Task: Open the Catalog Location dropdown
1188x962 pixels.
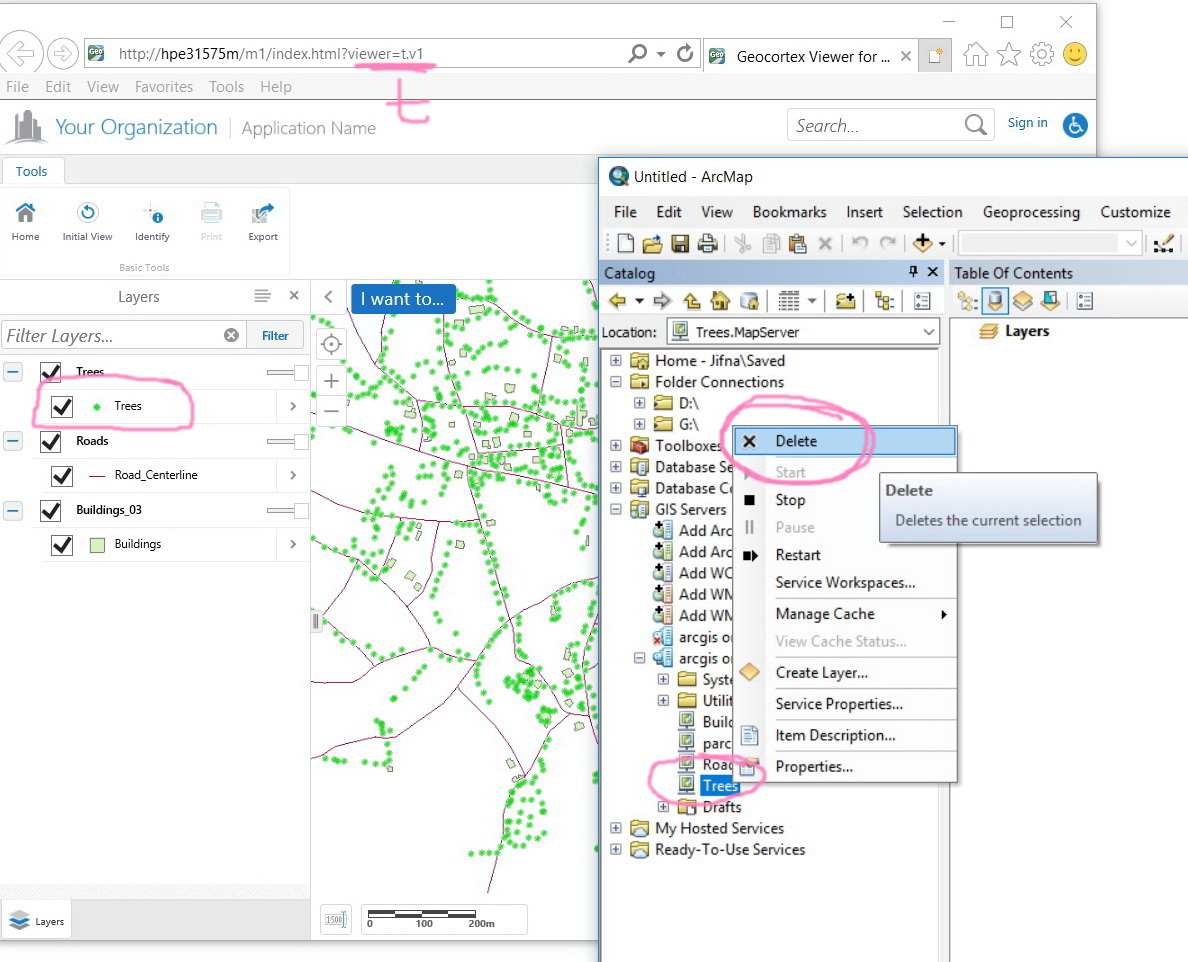Action: tap(928, 332)
